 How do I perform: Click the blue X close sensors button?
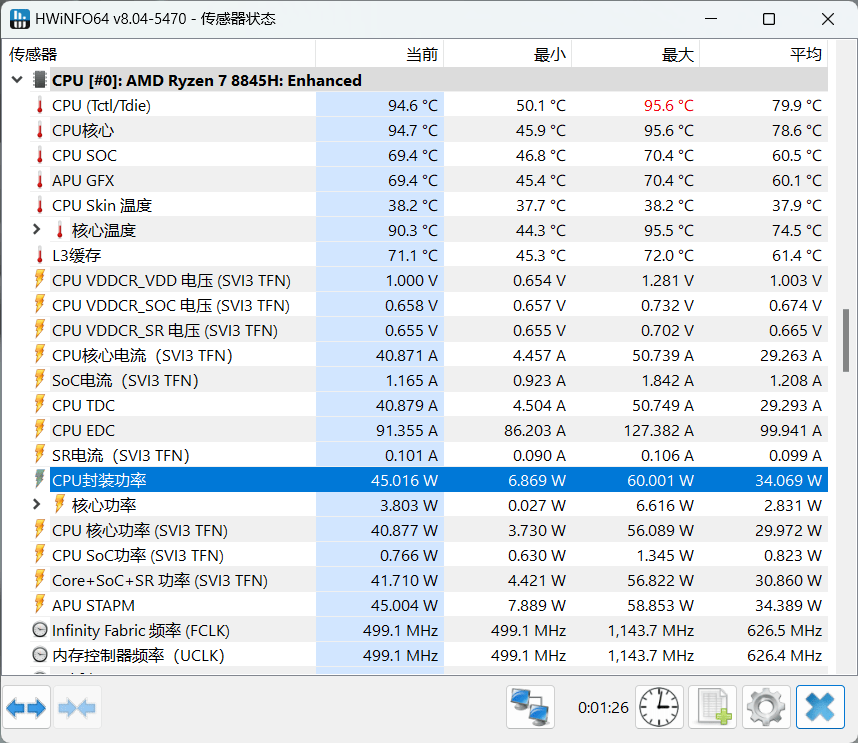point(820,707)
